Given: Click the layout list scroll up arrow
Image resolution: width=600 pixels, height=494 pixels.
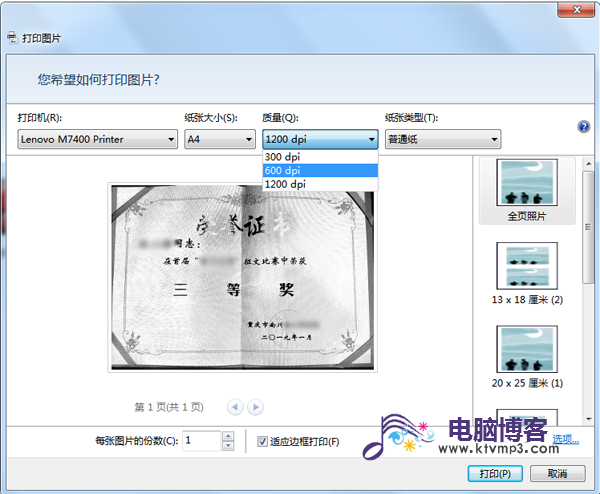Looking at the screenshot, I should 589,164.
